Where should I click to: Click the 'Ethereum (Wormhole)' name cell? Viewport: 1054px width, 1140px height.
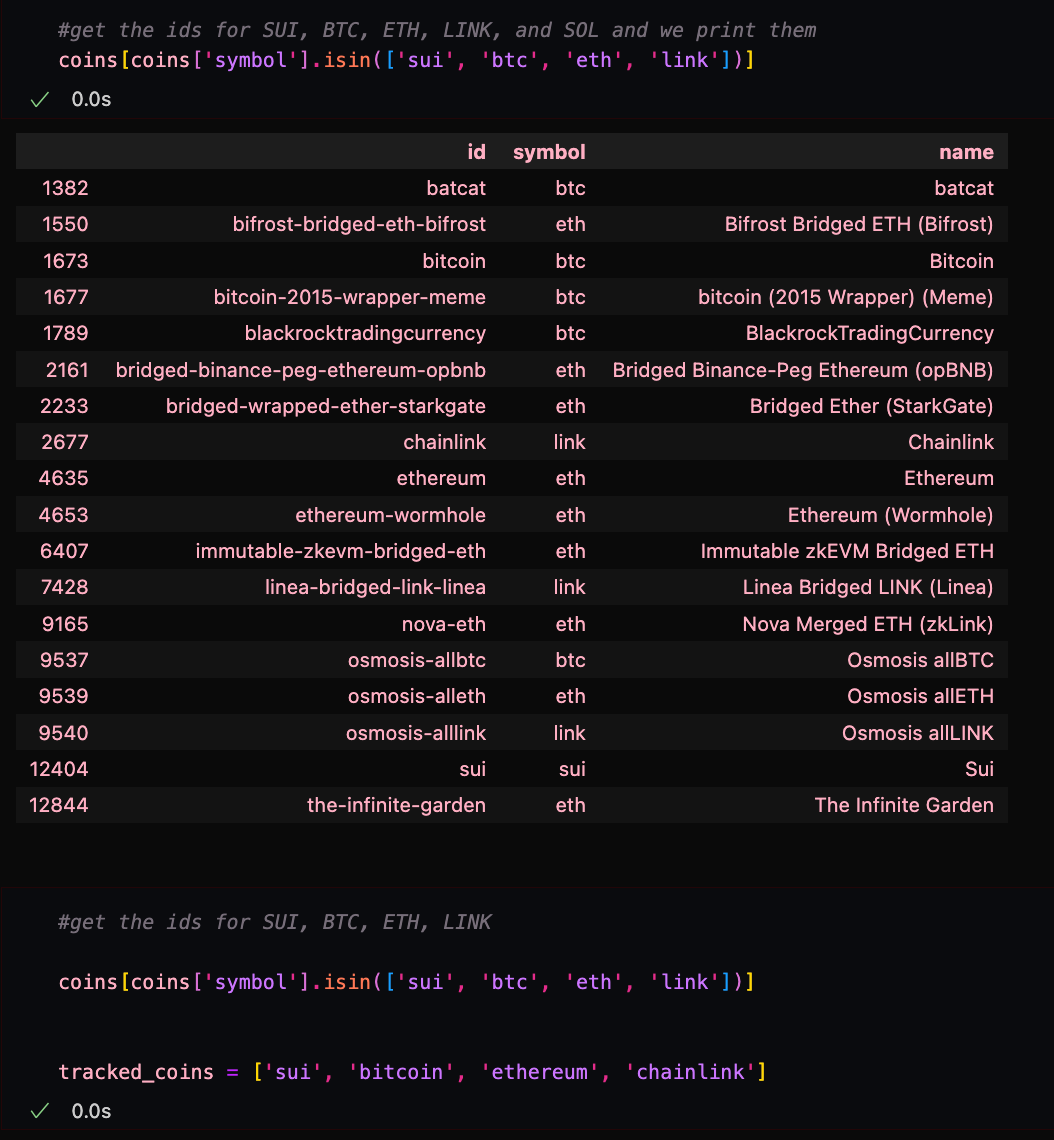890,515
